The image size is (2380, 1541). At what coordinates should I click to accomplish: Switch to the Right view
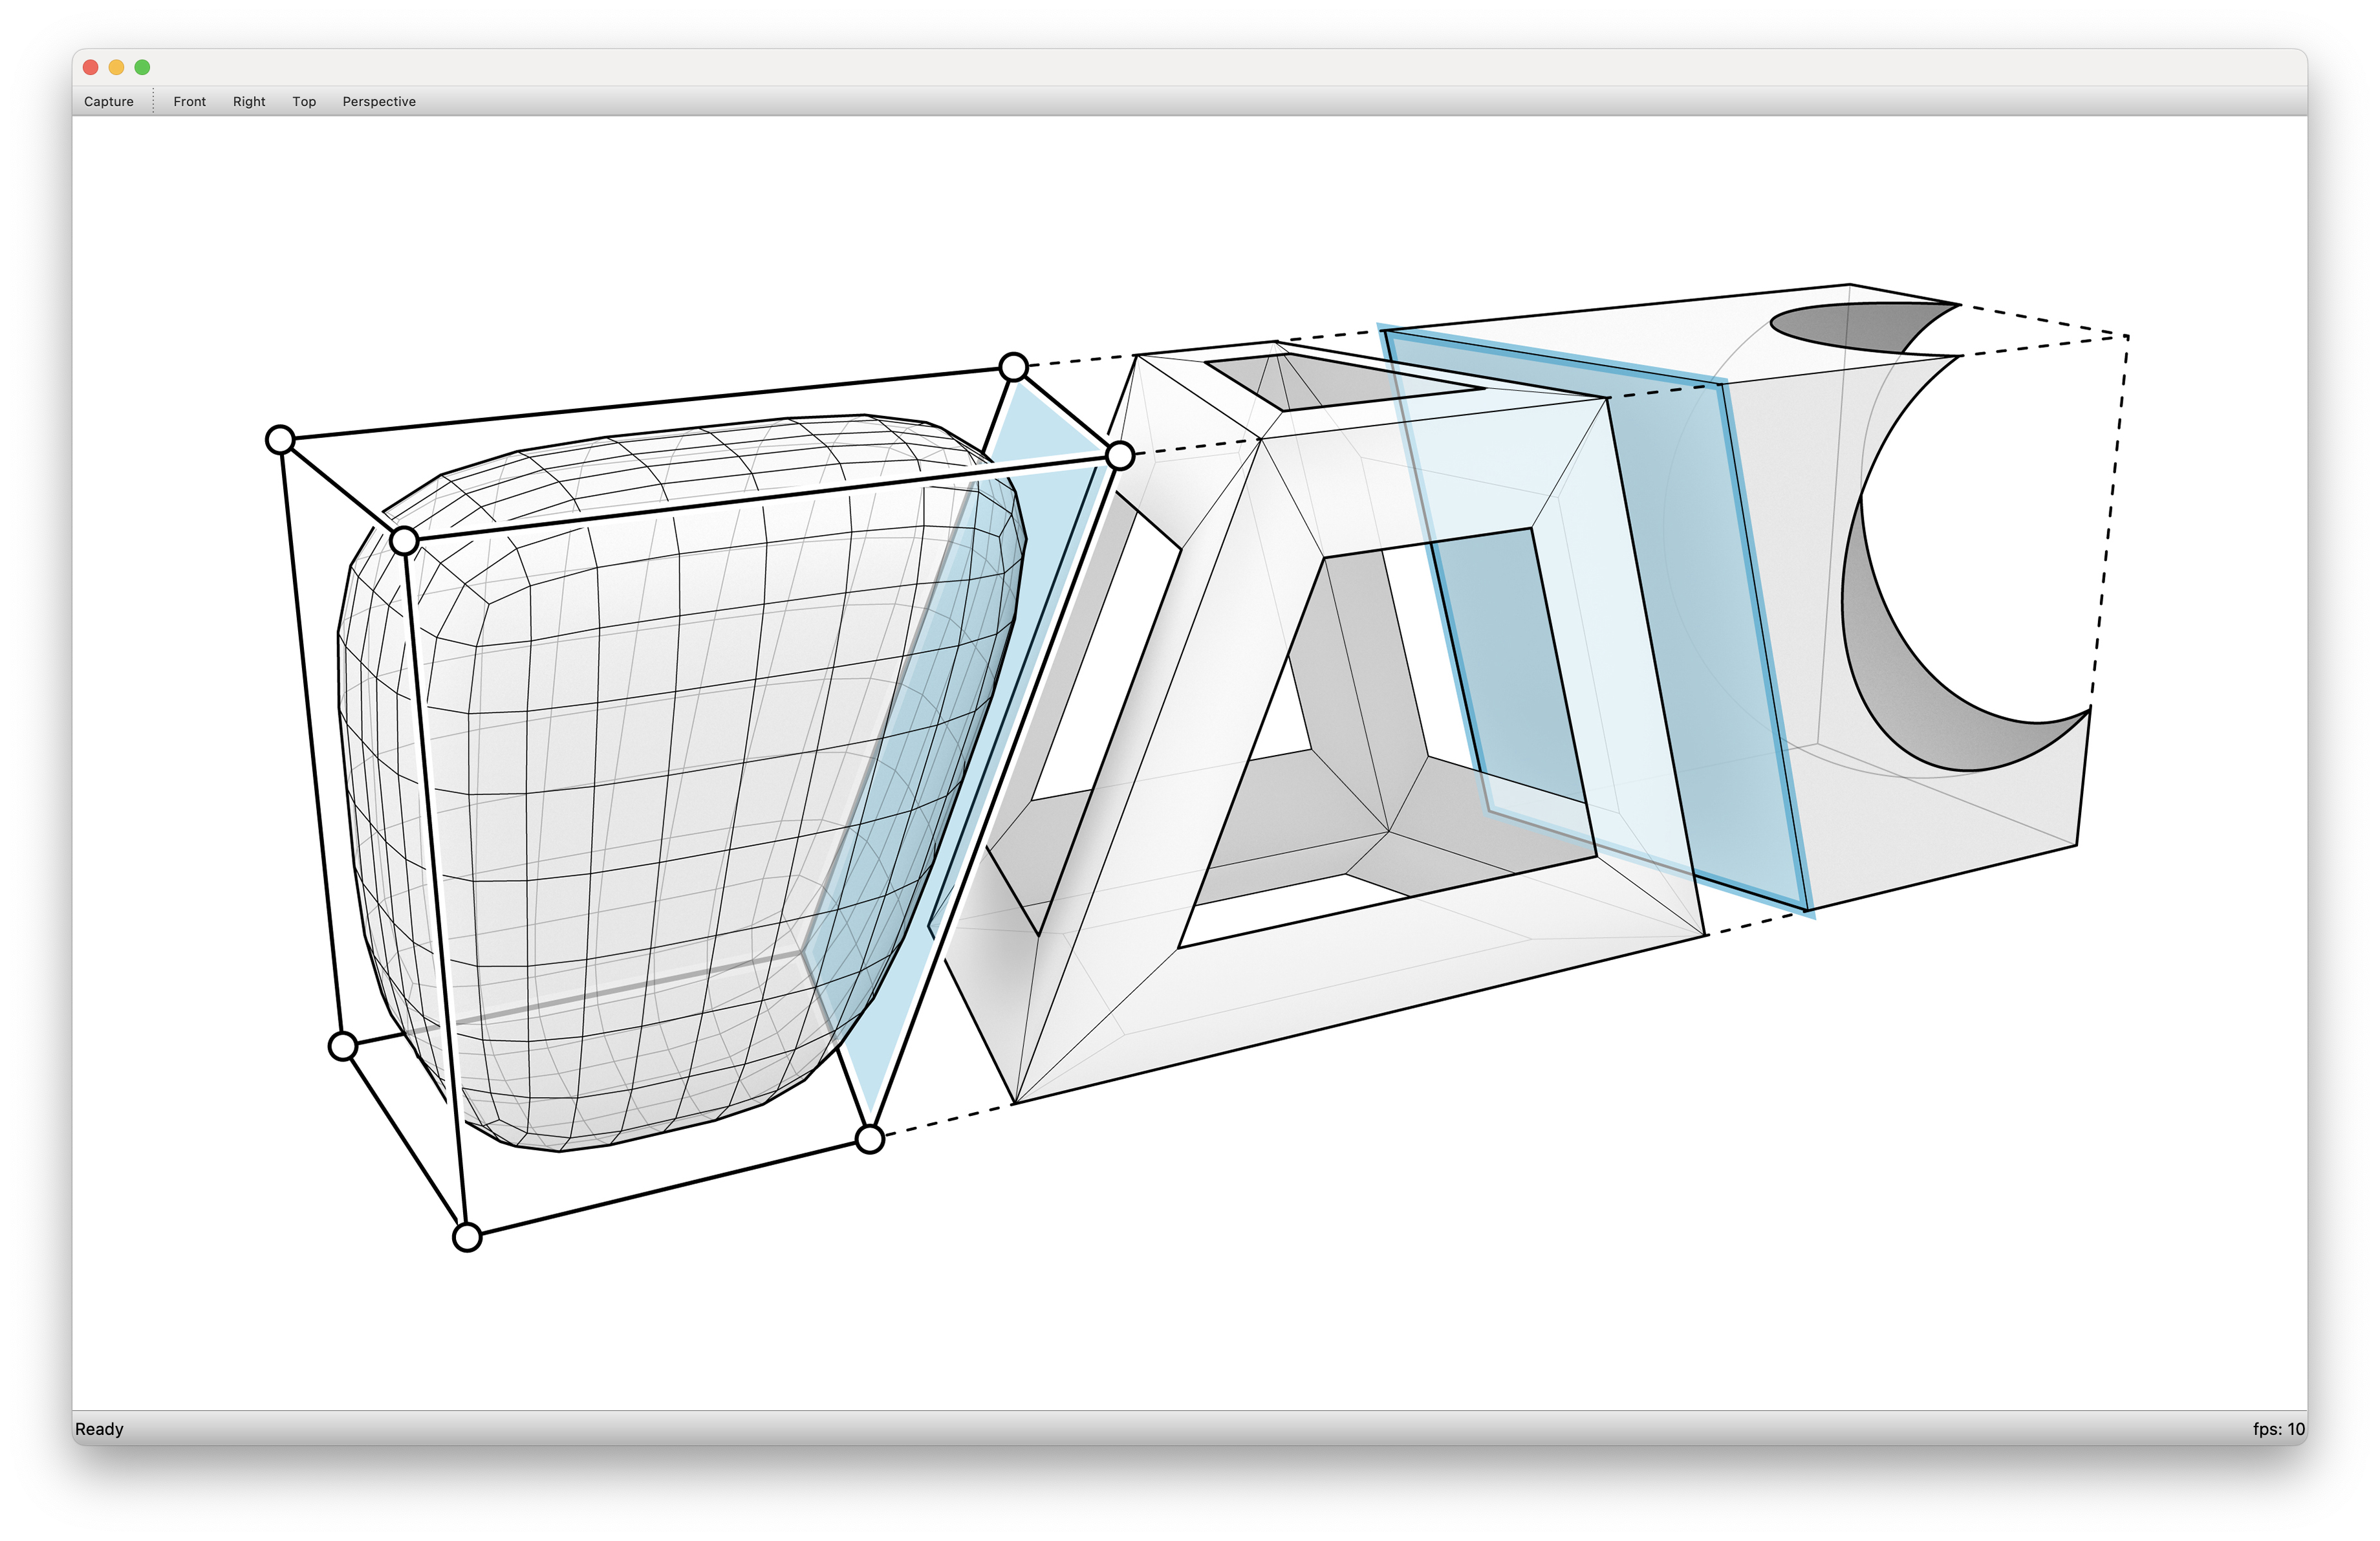[x=249, y=101]
